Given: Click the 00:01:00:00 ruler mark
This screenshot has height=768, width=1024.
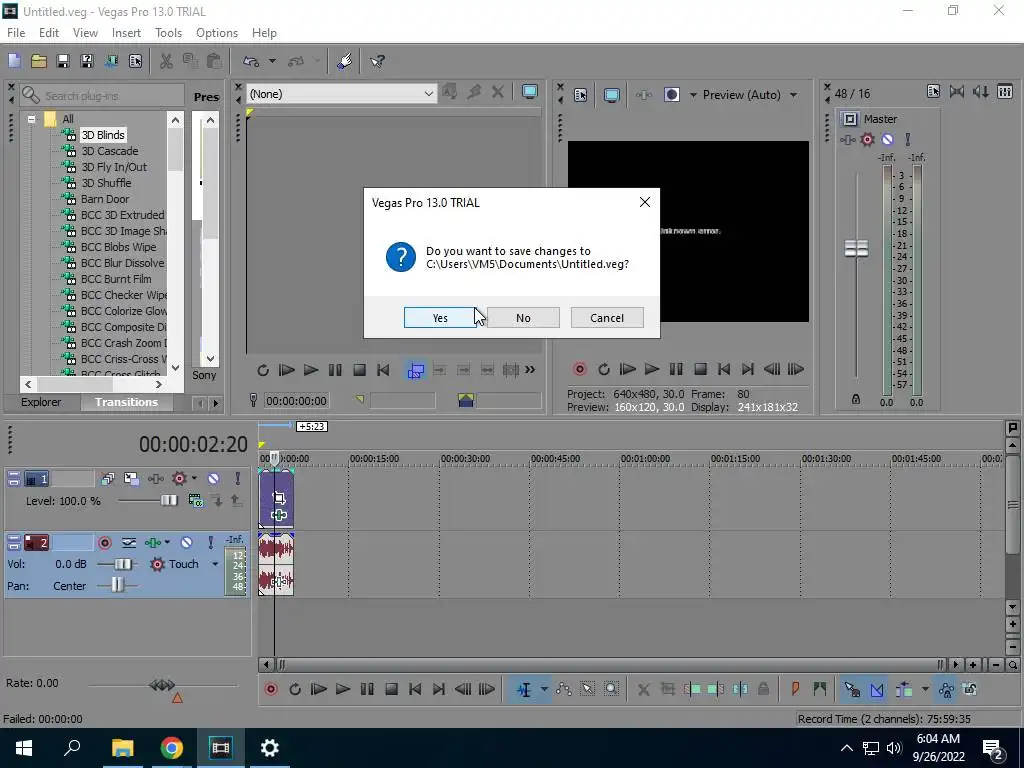Looking at the screenshot, I should tap(645, 459).
